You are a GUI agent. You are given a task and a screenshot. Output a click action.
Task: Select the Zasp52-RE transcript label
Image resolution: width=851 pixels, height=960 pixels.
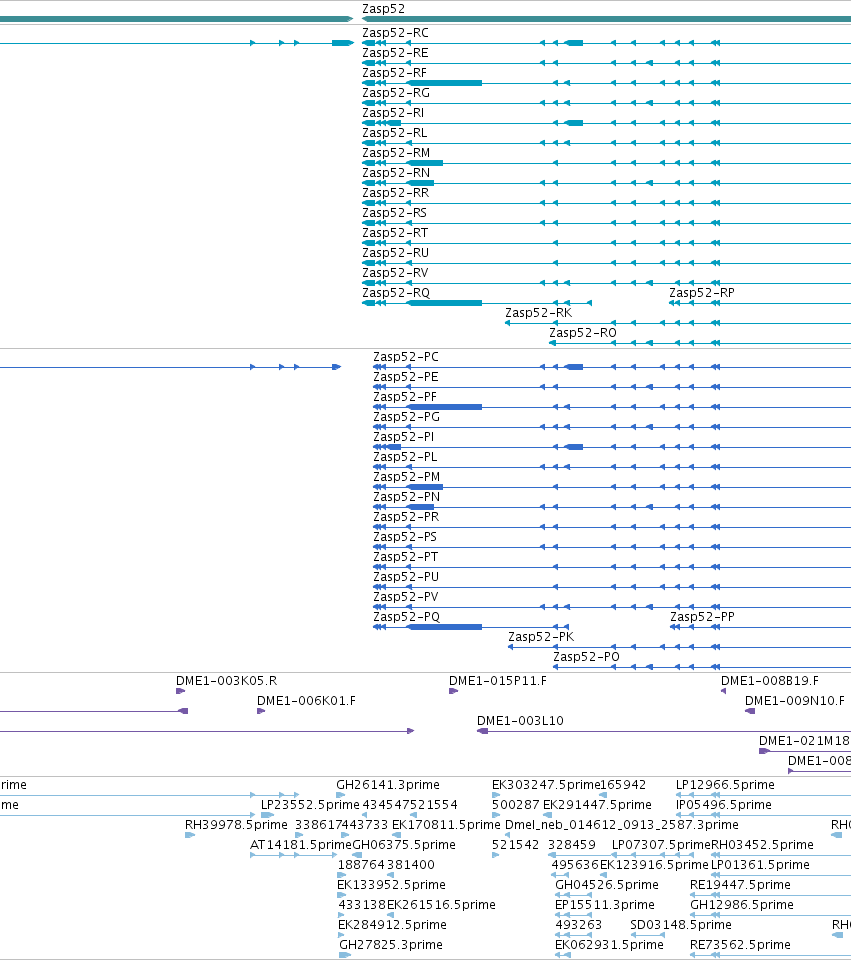(396, 53)
